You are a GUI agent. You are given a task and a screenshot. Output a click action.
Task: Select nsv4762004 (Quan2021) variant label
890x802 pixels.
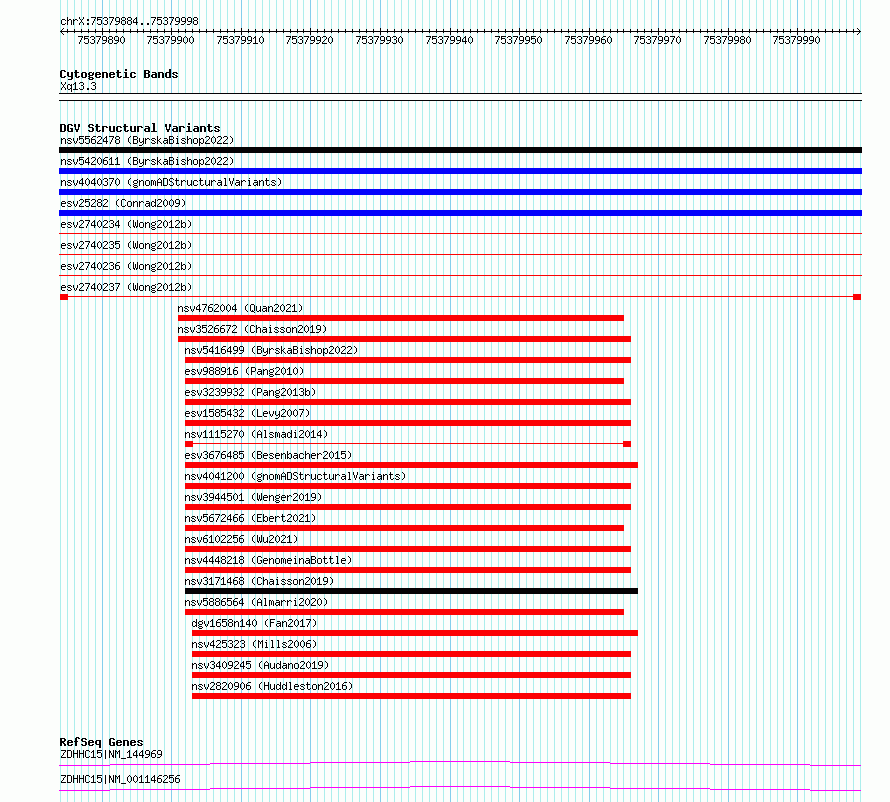240,308
